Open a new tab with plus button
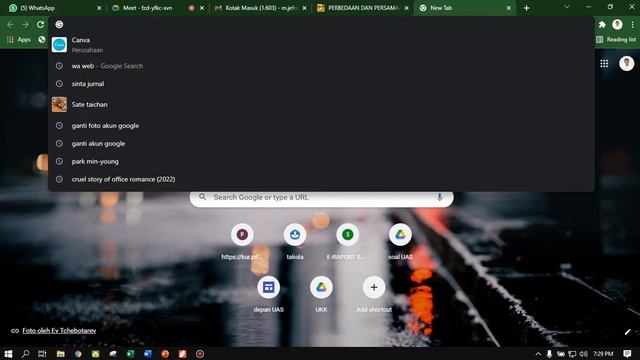Screen dimensions: 640x360 tap(527, 8)
